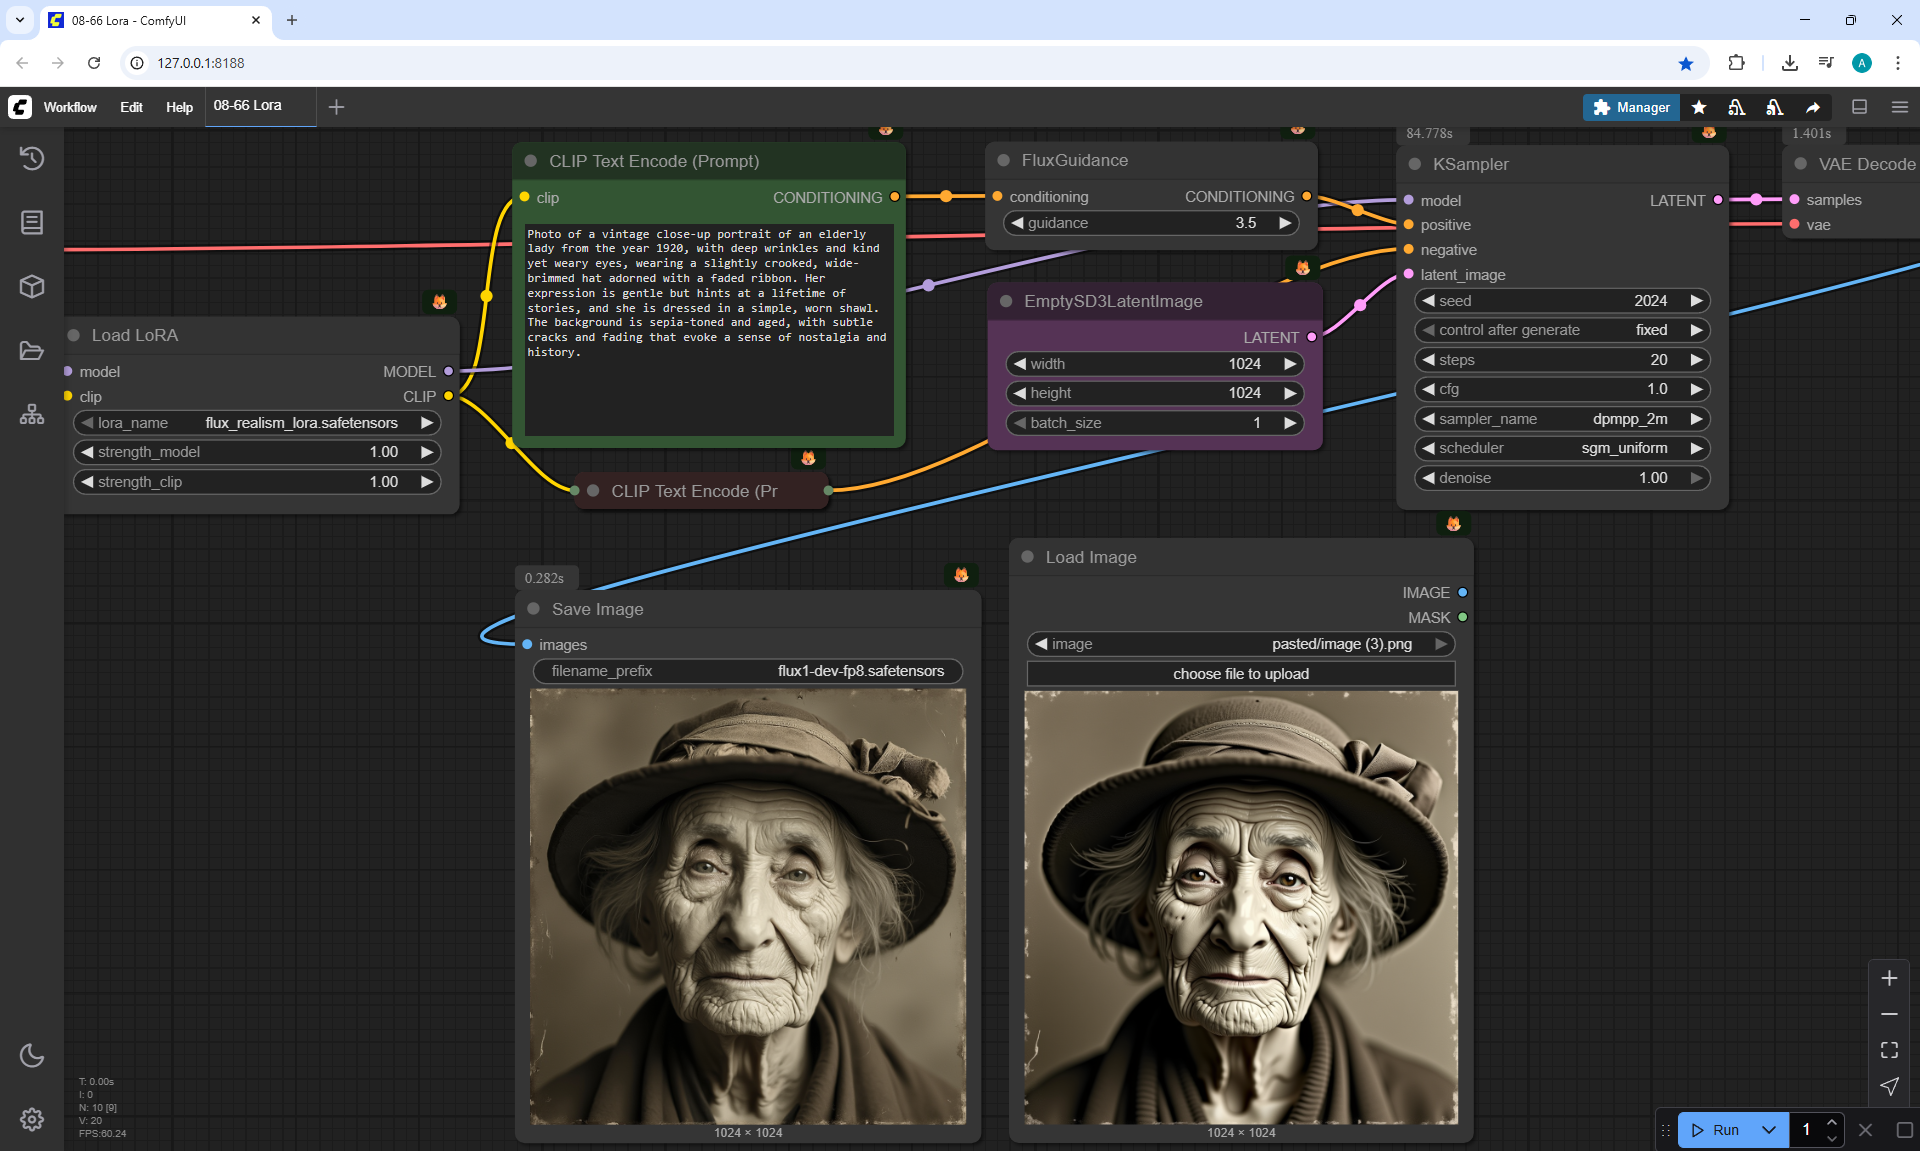Open the node library cube icon
1920x1151 pixels.
click(x=32, y=287)
